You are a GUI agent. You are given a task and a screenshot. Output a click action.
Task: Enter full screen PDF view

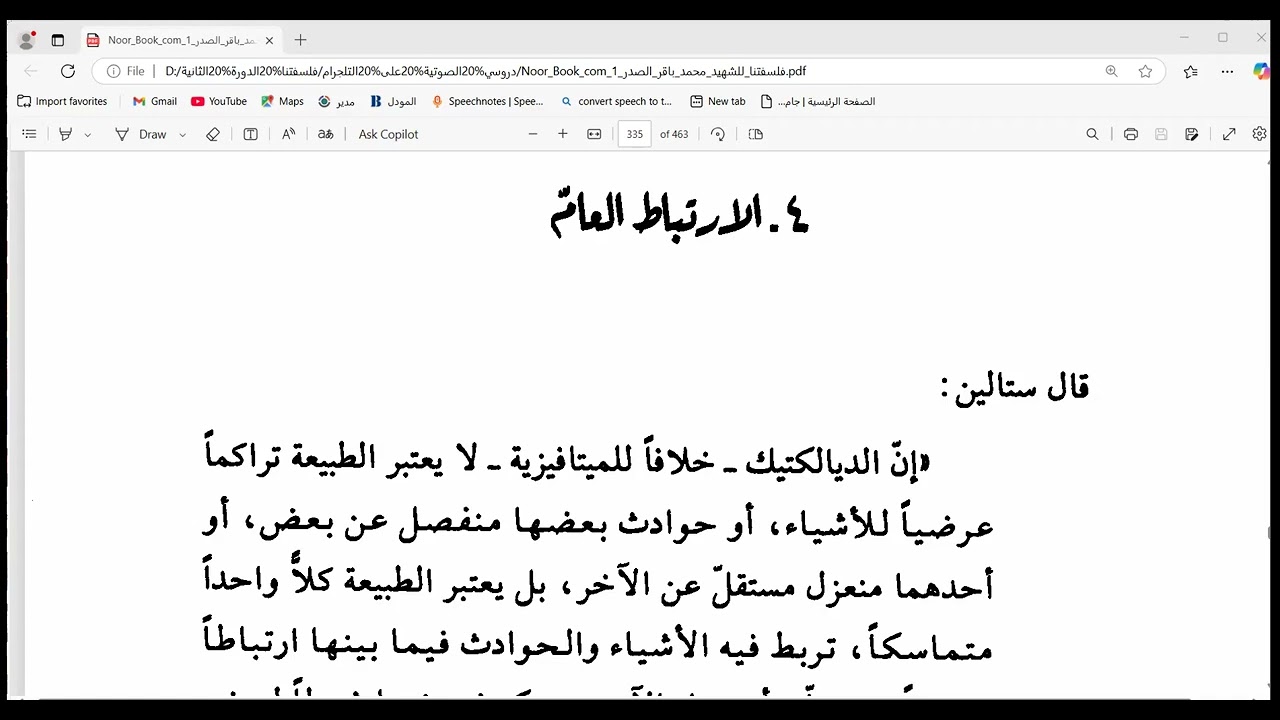(x=1229, y=134)
